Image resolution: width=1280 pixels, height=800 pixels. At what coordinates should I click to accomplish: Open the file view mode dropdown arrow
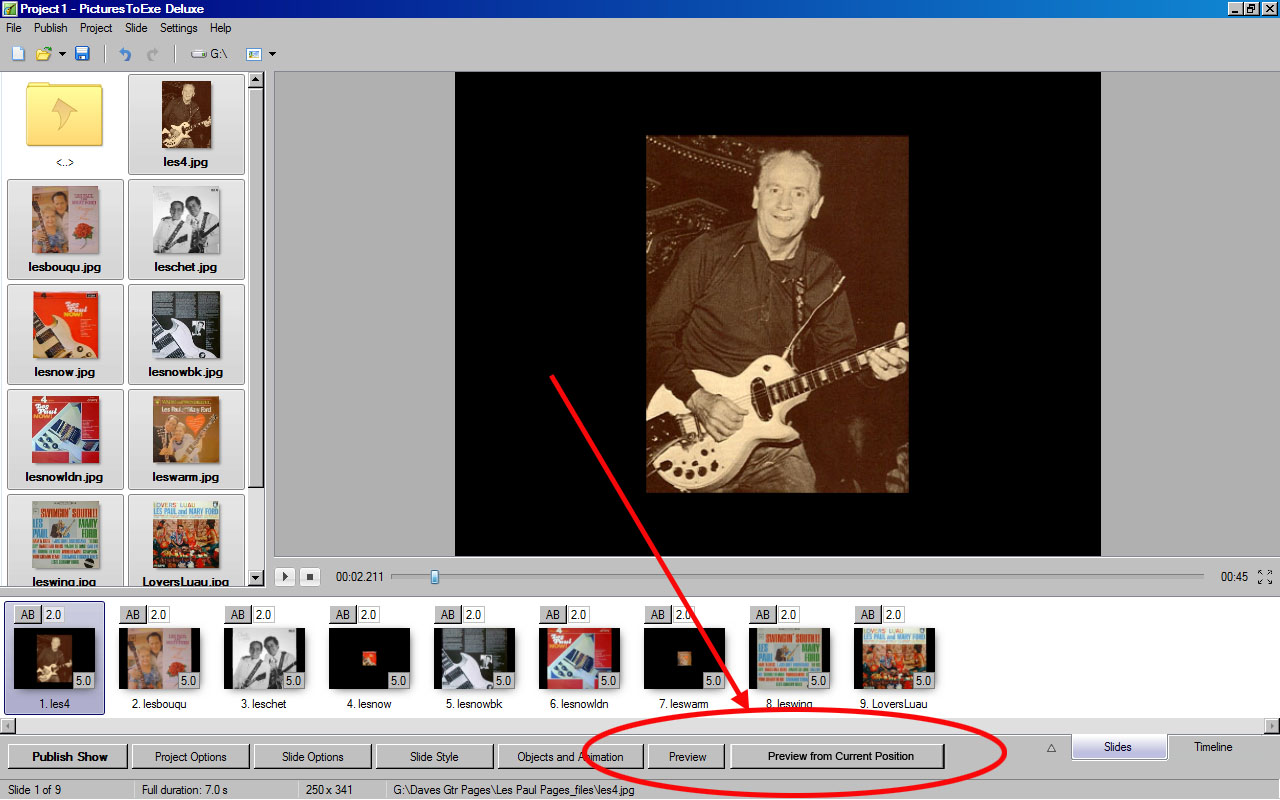click(272, 54)
